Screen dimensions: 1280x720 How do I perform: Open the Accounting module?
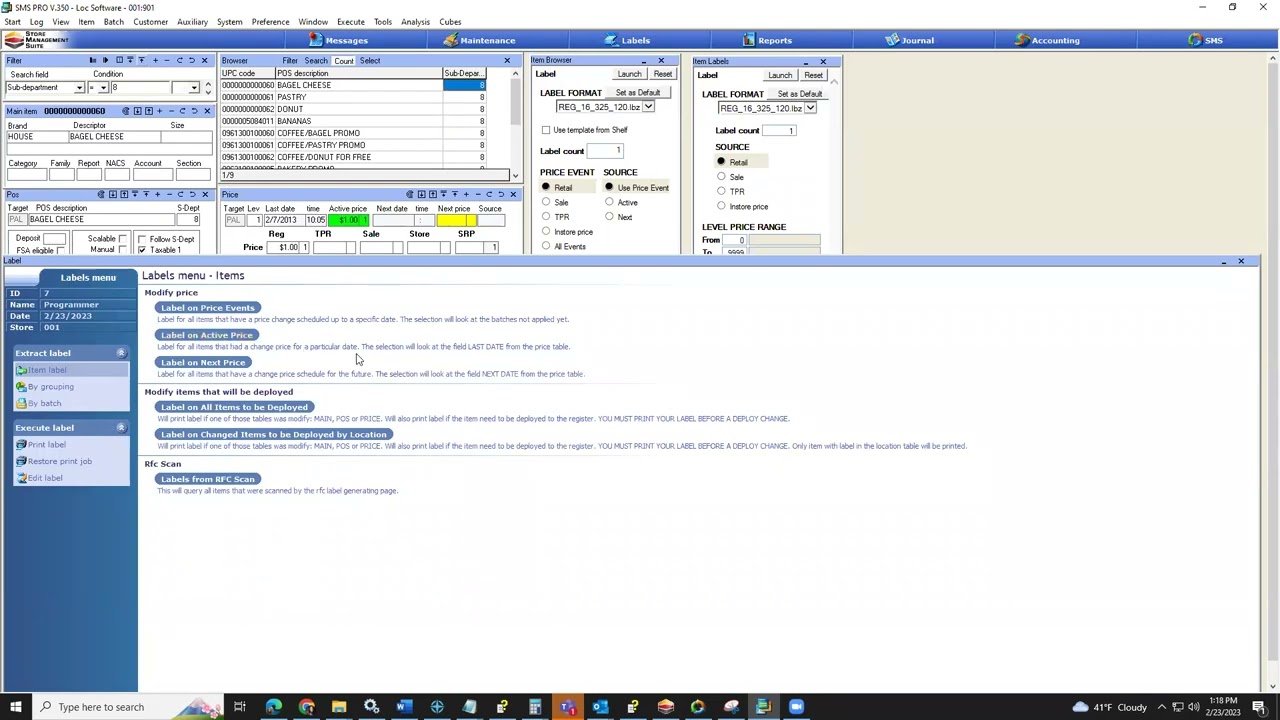pos(1048,40)
